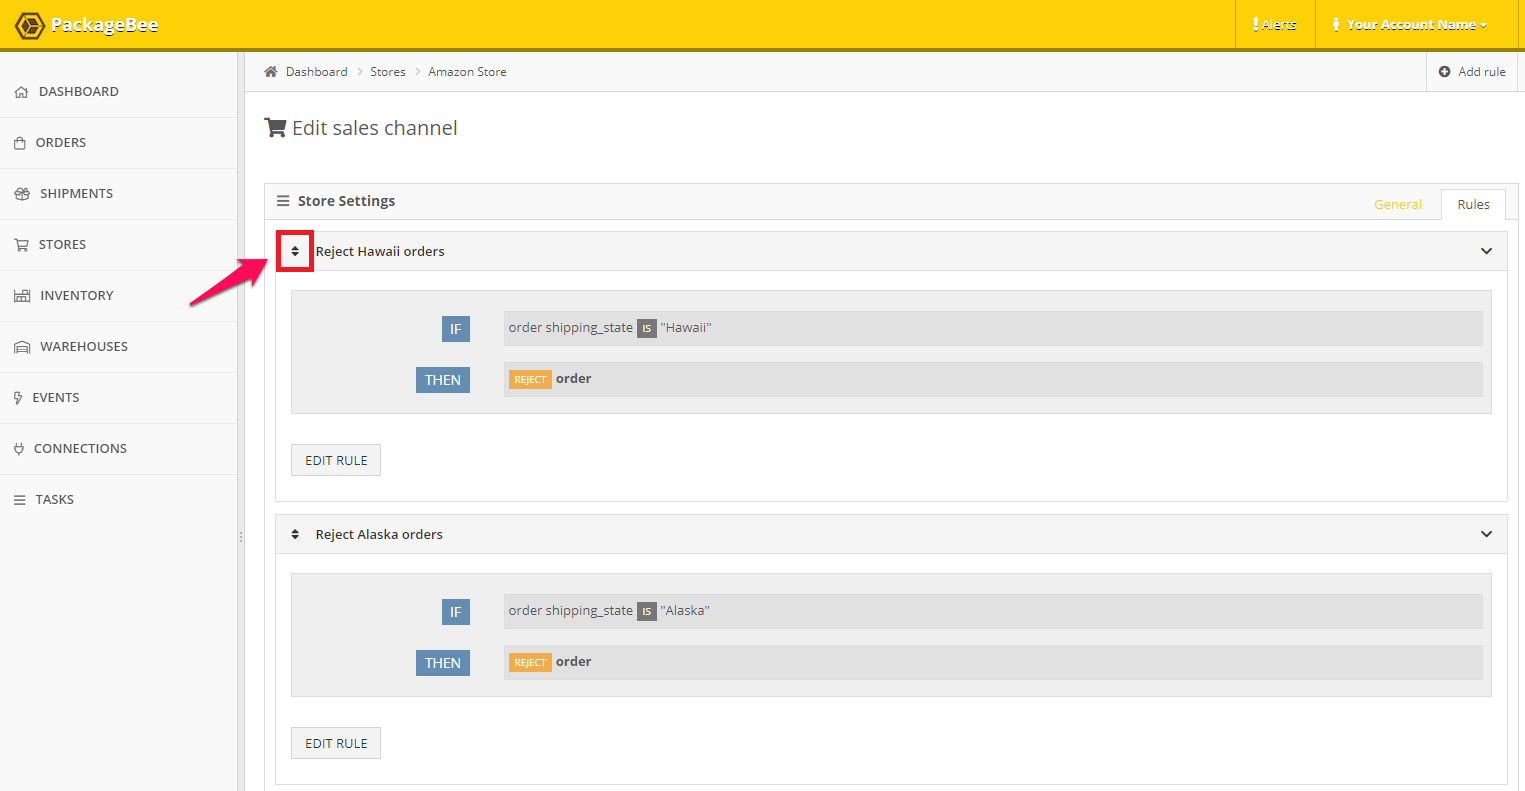Open the STORES sidebar menu item
Screen dimensions: 1525x791
pyautogui.click(x=119, y=245)
